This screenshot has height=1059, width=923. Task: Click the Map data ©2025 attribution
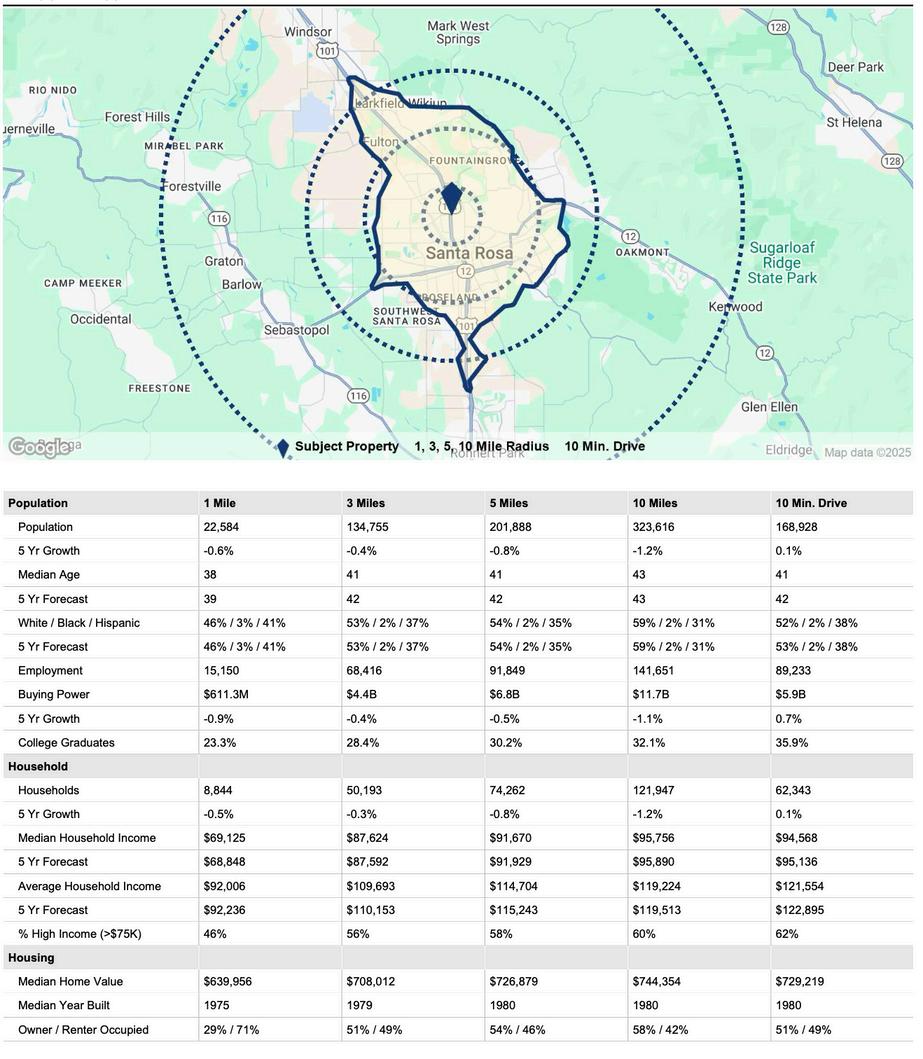pos(868,453)
